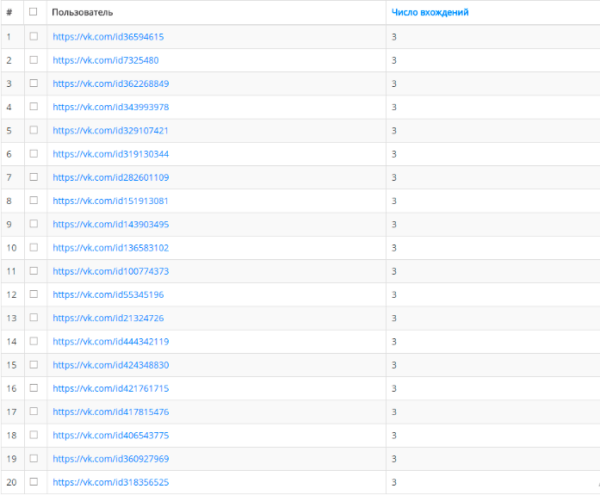
Task: Open the id151913081 user link
Action: point(111,201)
